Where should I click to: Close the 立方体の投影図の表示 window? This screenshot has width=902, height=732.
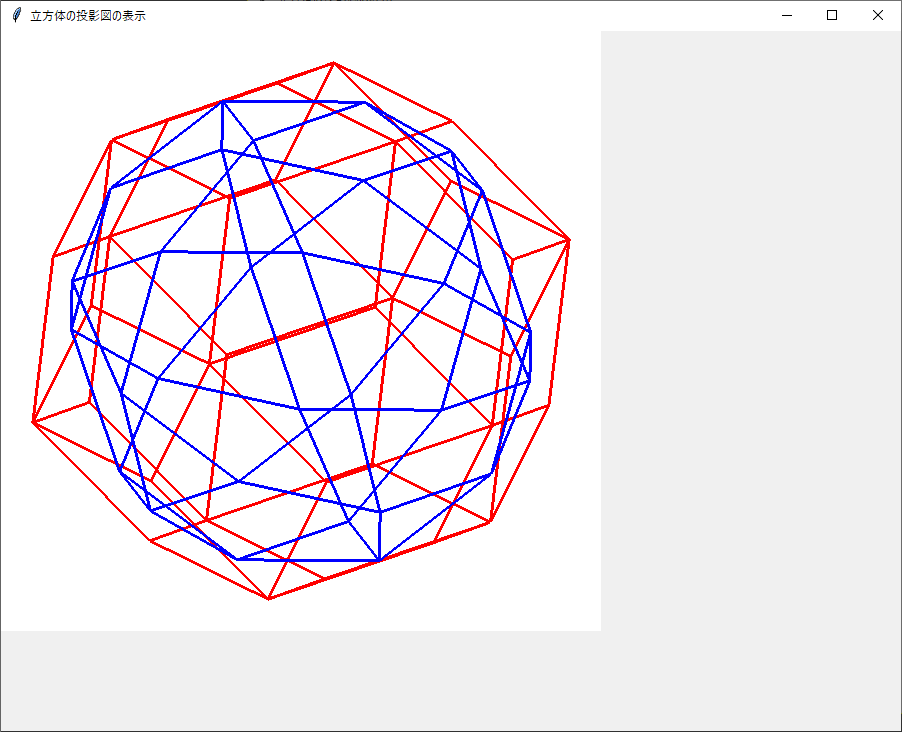(x=877, y=16)
